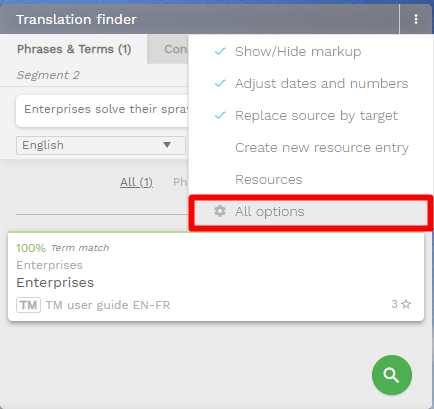Click the Translation finder title bar
This screenshot has height=409, width=434.
[199, 19]
